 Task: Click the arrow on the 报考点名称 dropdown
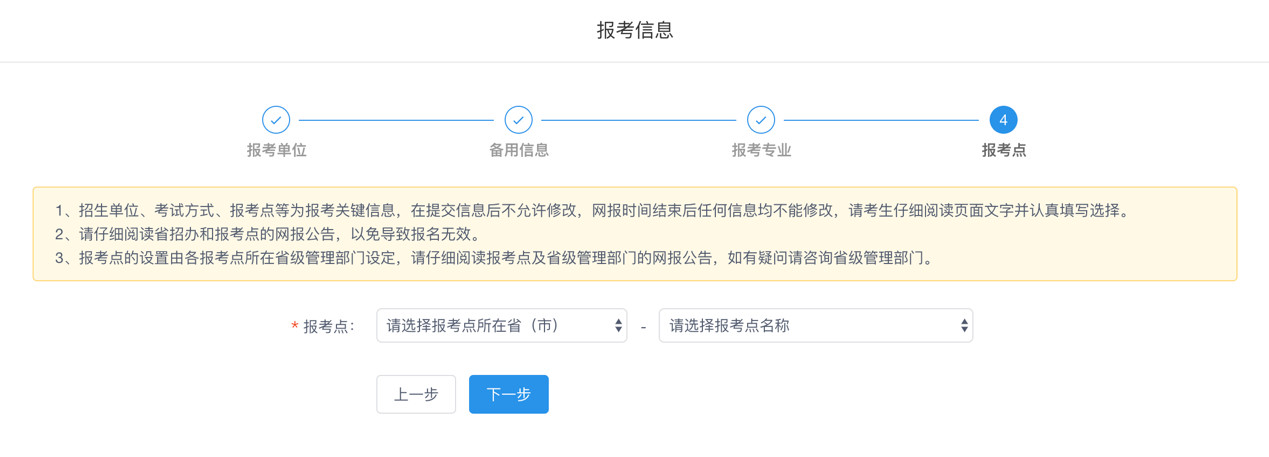tap(964, 326)
